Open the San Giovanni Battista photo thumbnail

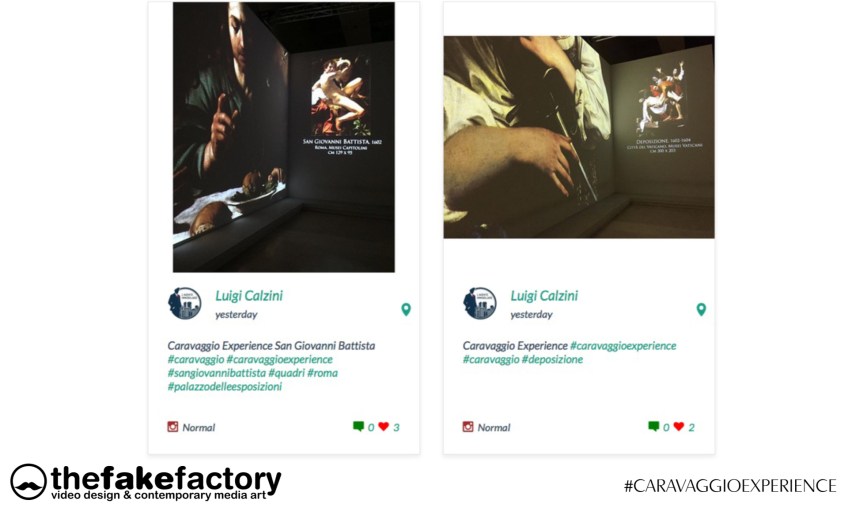(x=283, y=137)
